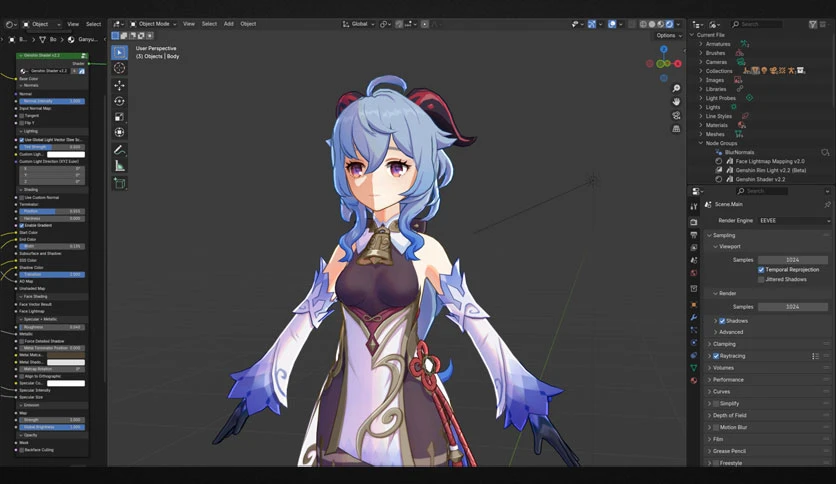The height and width of the screenshot is (484, 836).
Task: Switch to solid viewport shading
Action: point(652,24)
